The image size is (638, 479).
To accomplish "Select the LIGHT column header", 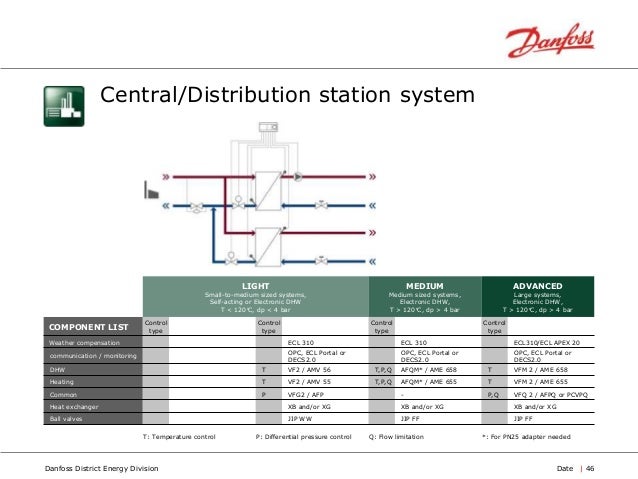I will click(x=256, y=297).
